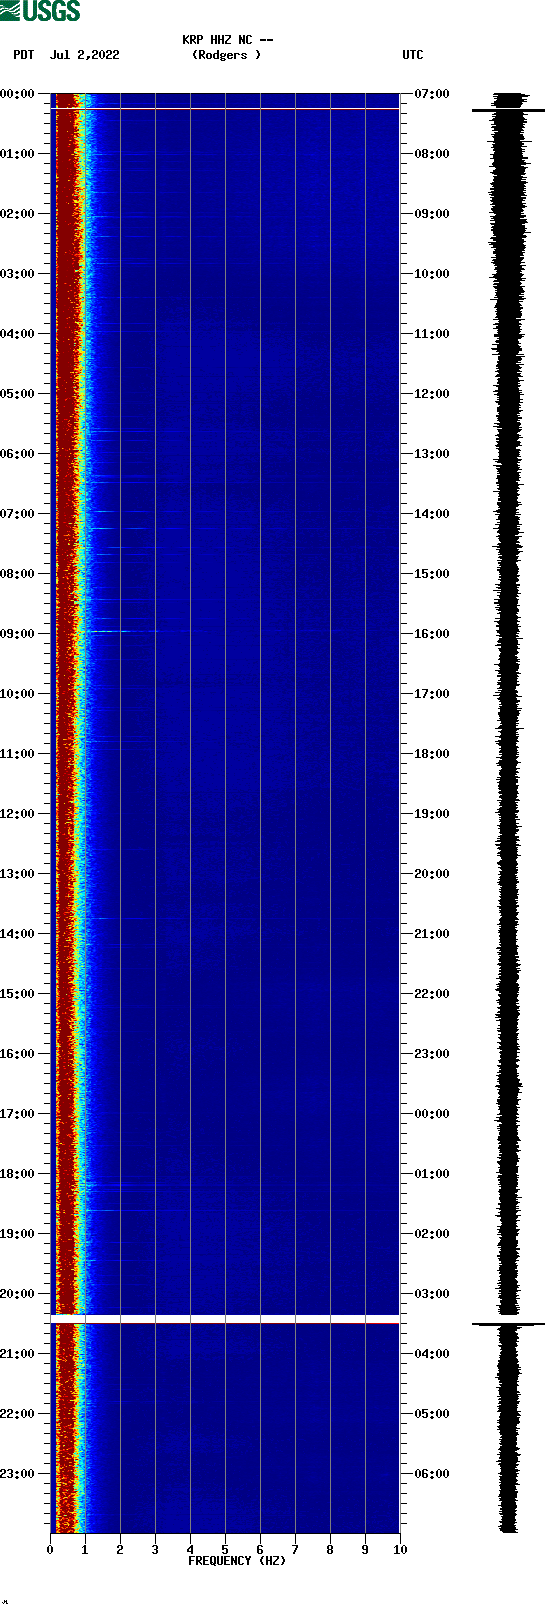Click the 21:00 PDT time label
Screen dimensions: 552x1613
click(x=18, y=1354)
